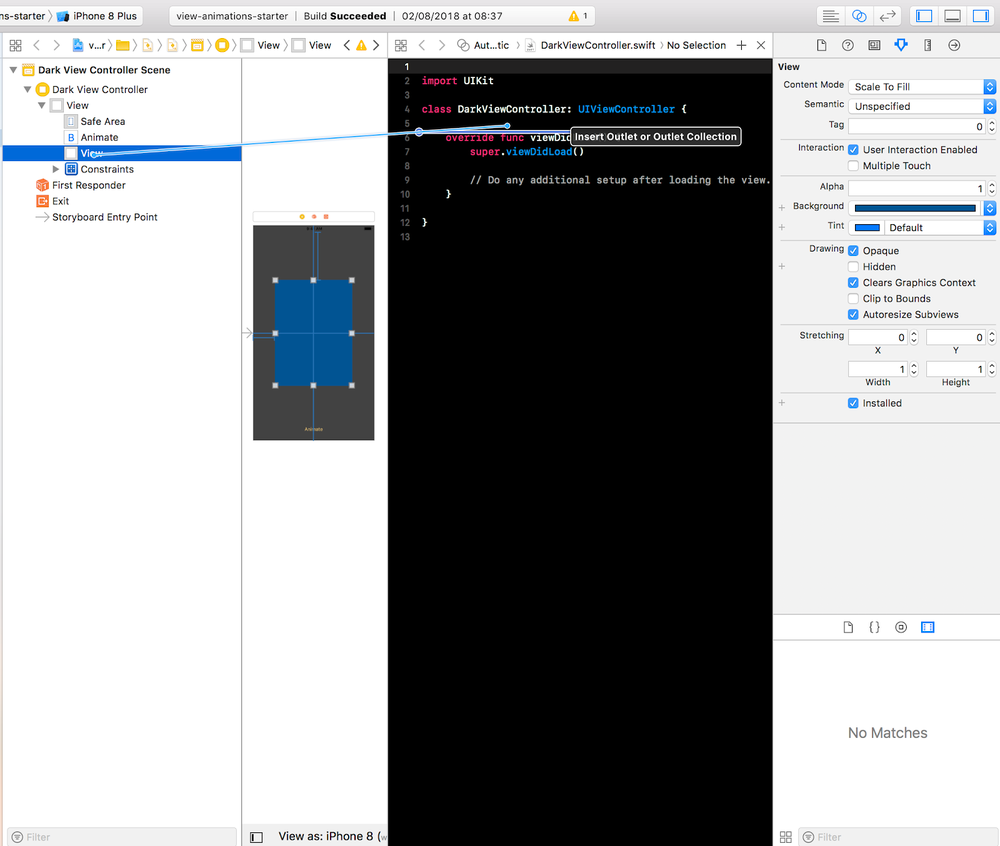1000x846 pixels.
Task: Toggle the Navigator panel icon
Action: point(924,16)
